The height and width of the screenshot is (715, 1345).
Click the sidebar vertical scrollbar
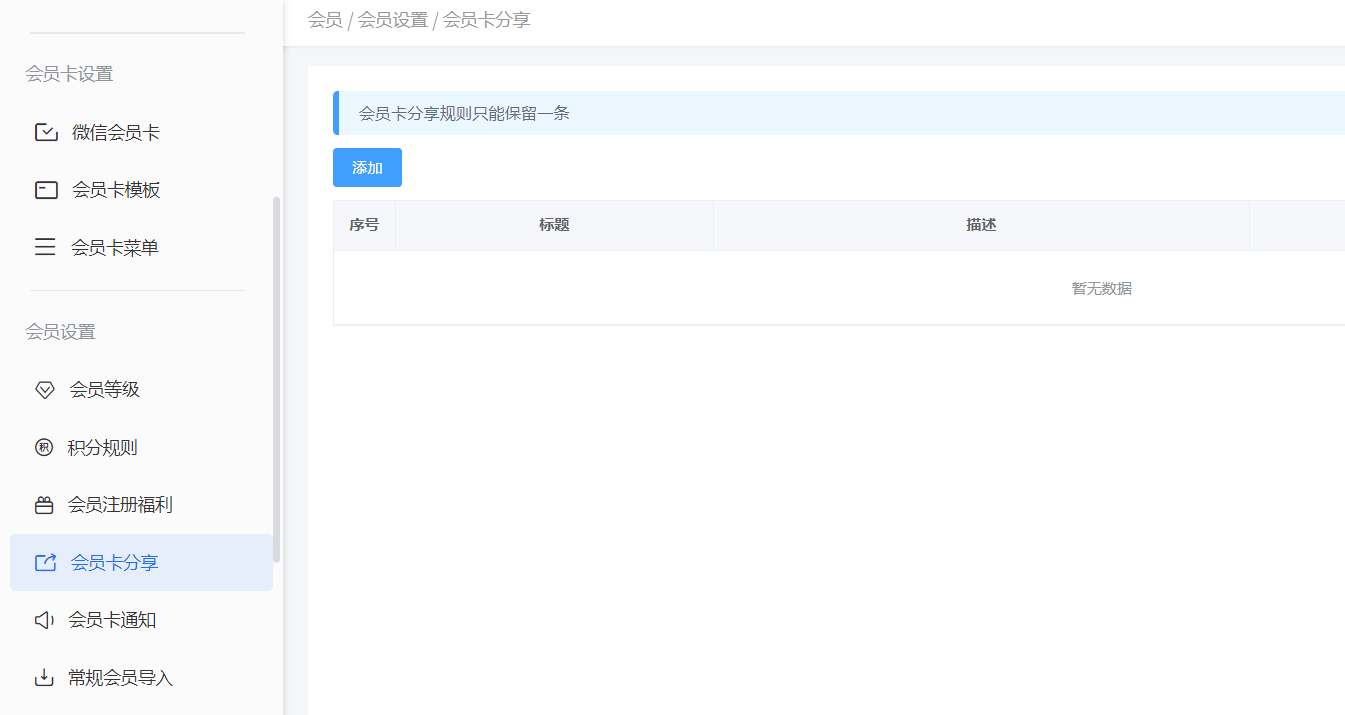click(277, 379)
